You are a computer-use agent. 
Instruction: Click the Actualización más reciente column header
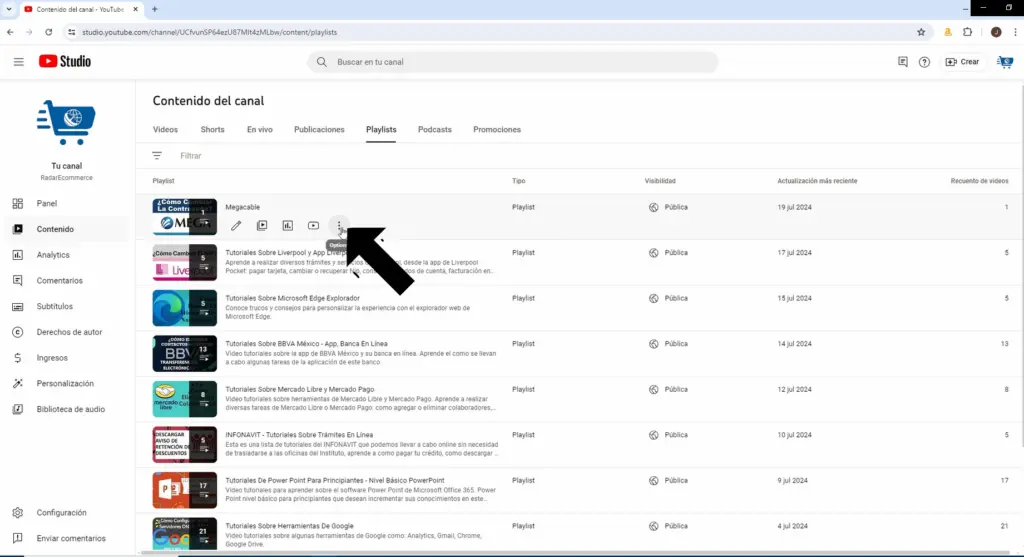[817, 181]
